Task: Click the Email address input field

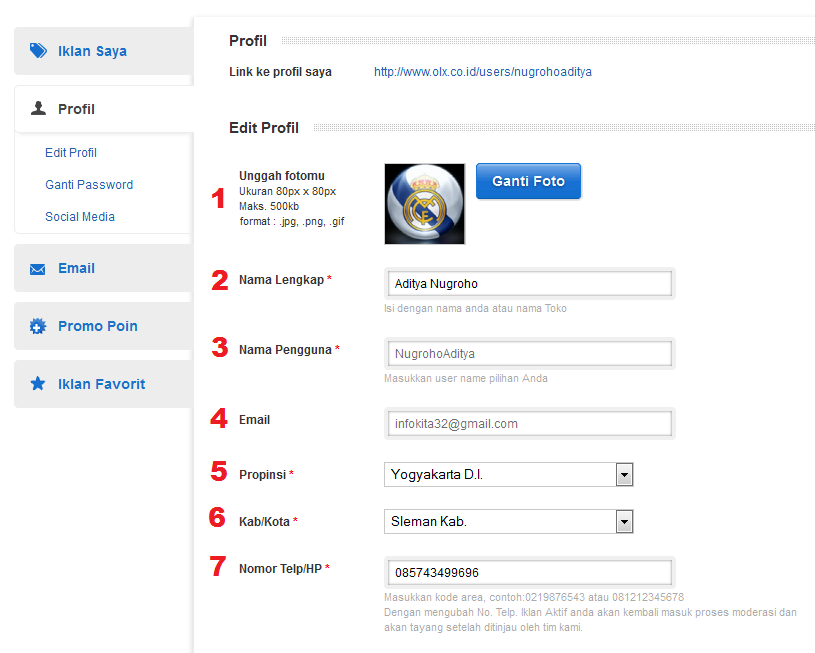Action: (x=529, y=423)
